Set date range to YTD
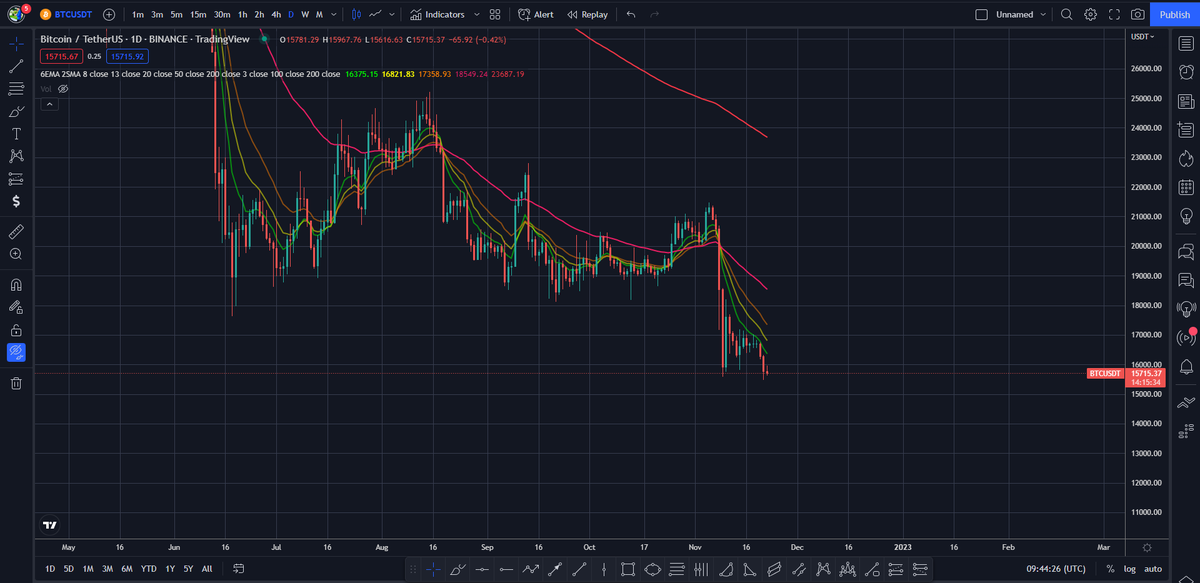This screenshot has width=1200, height=583. pyautogui.click(x=148, y=569)
